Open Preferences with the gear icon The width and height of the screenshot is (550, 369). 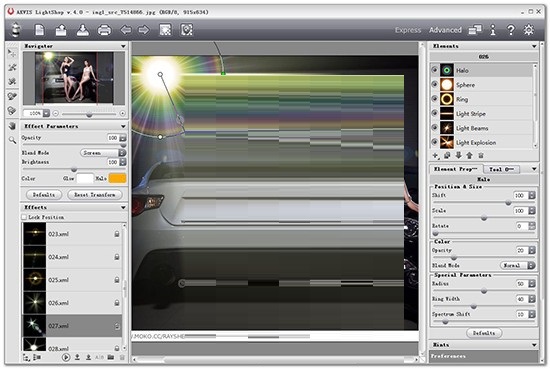pos(529,30)
